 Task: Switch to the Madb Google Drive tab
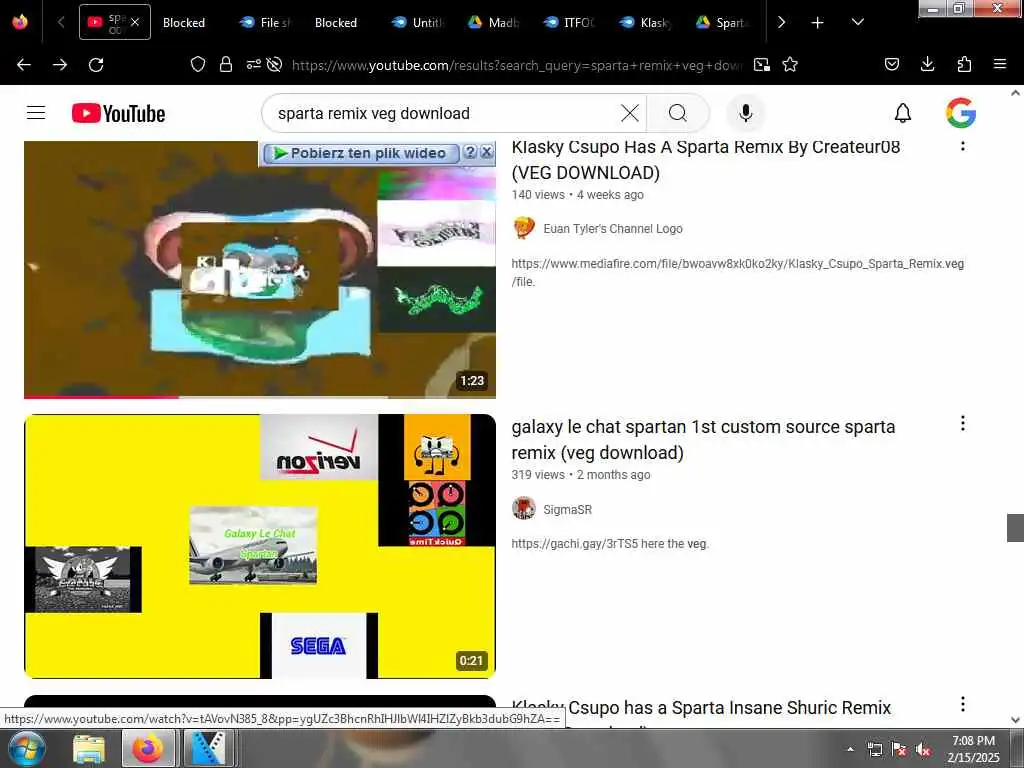point(493,23)
